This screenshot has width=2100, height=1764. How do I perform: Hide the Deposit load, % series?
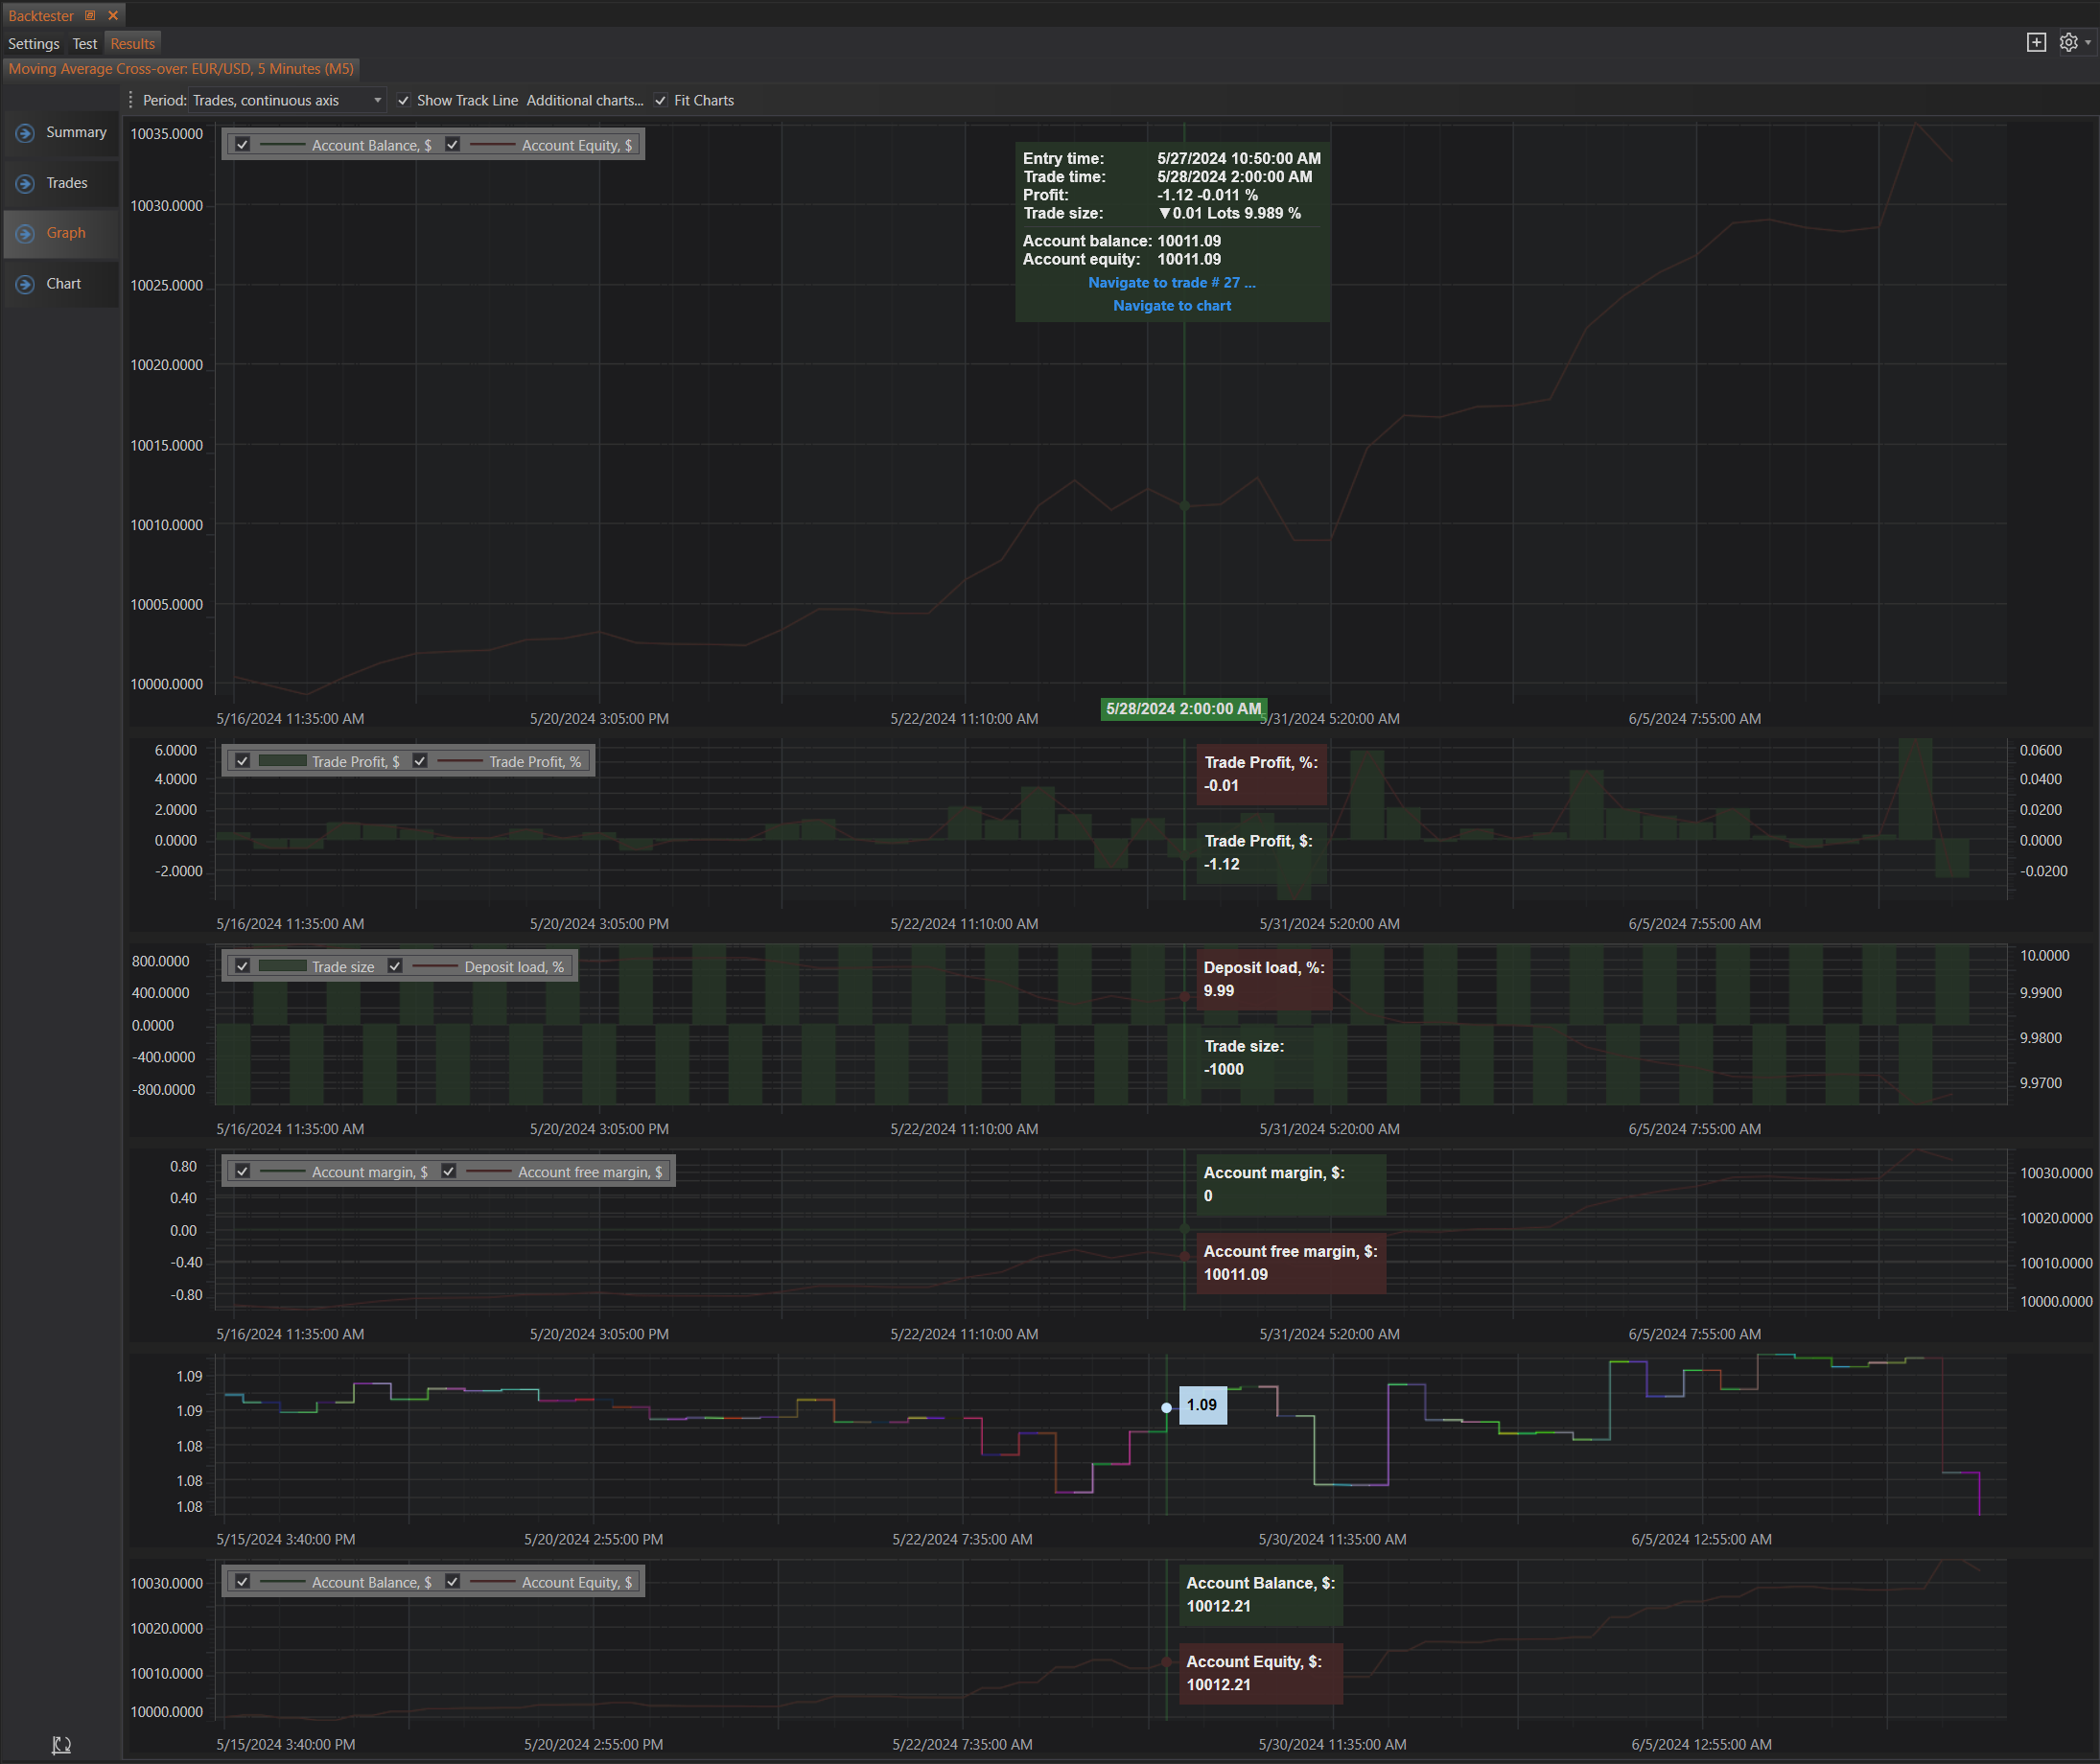click(396, 966)
